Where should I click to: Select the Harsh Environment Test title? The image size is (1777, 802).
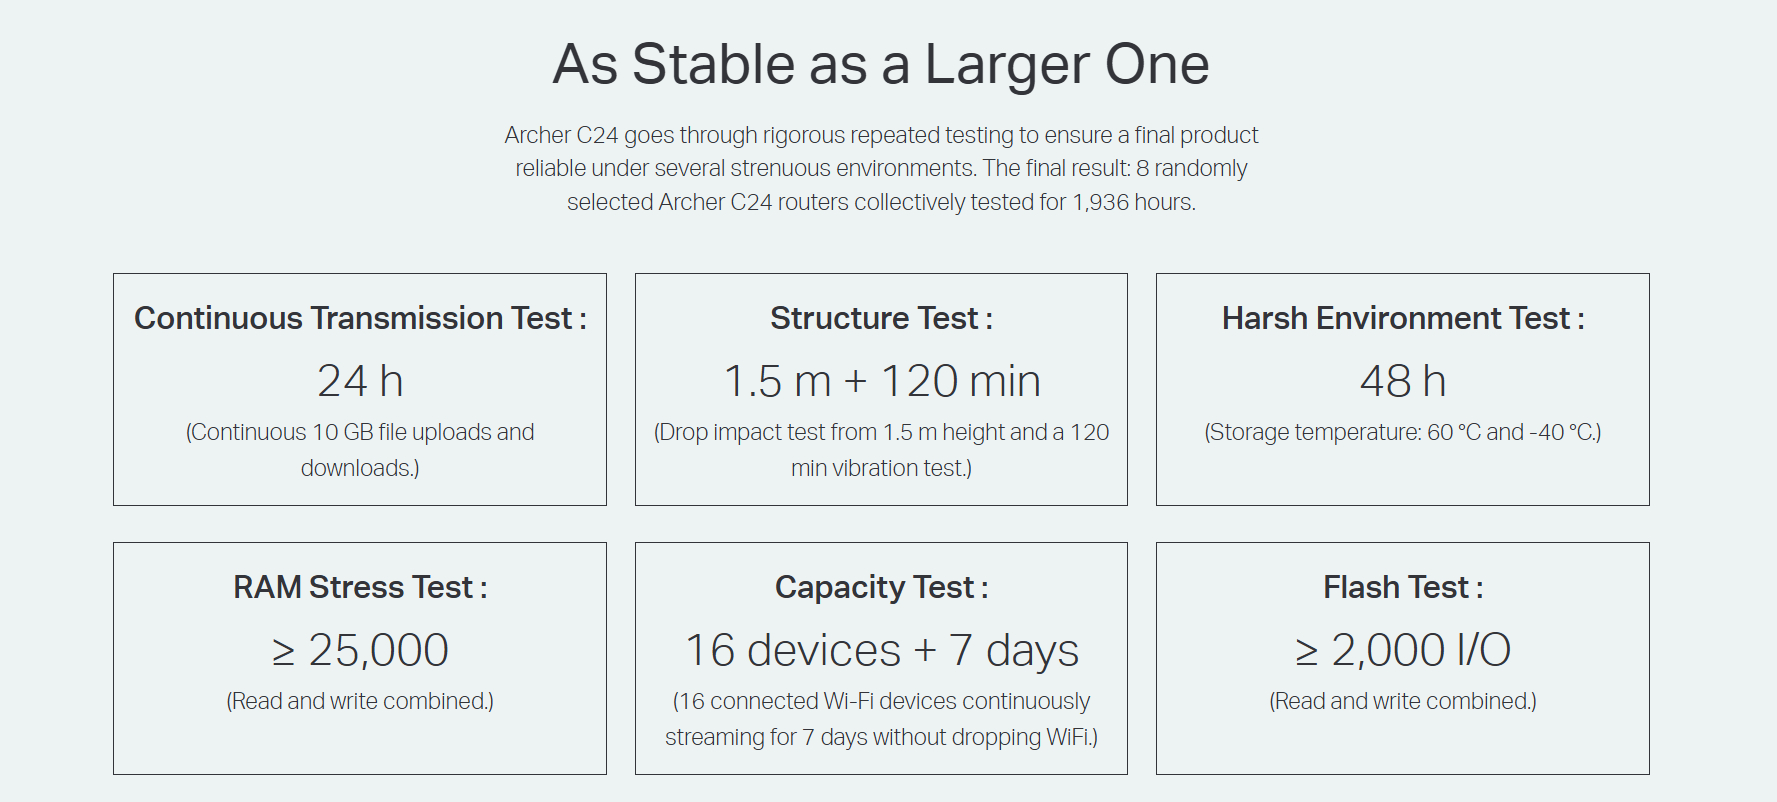point(1402,318)
